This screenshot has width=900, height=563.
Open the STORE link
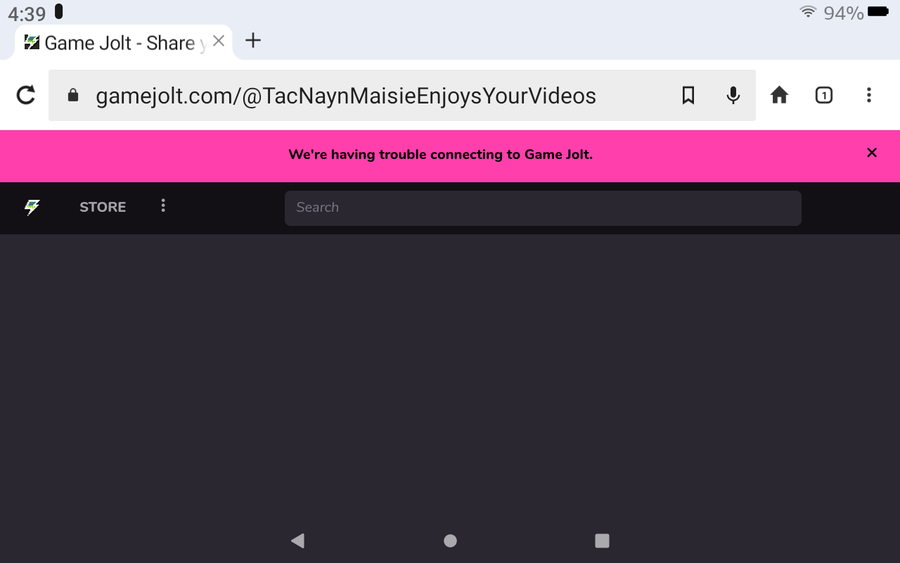pos(103,207)
